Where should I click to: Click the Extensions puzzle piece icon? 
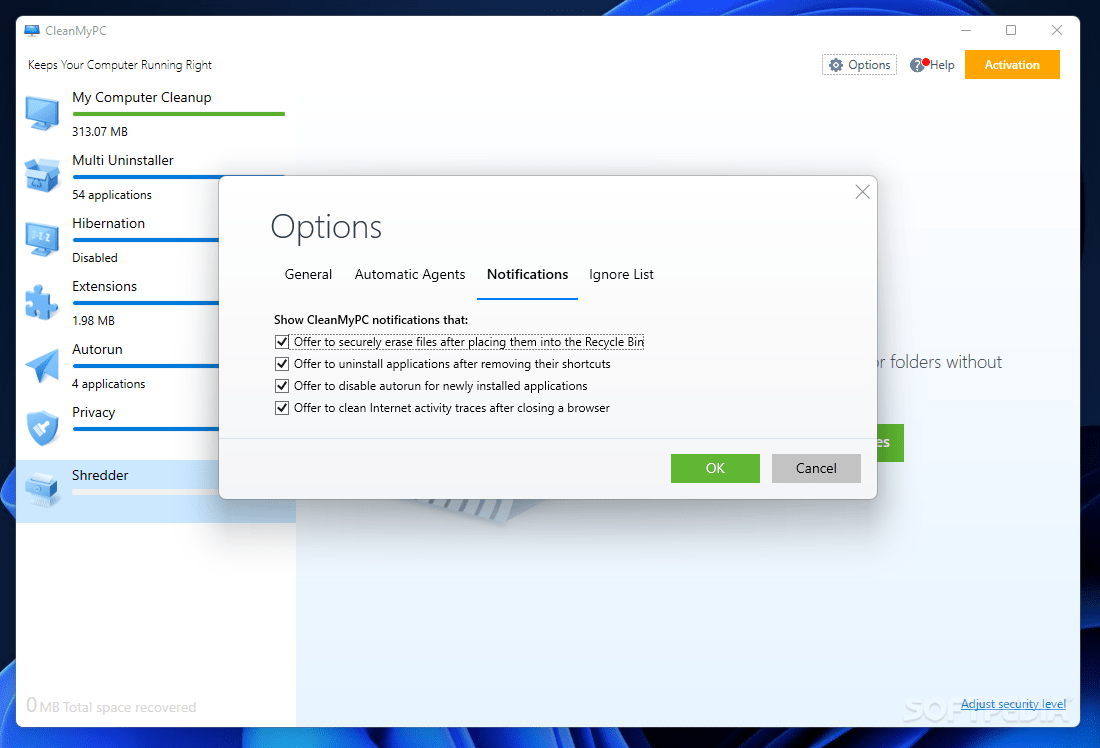click(42, 302)
